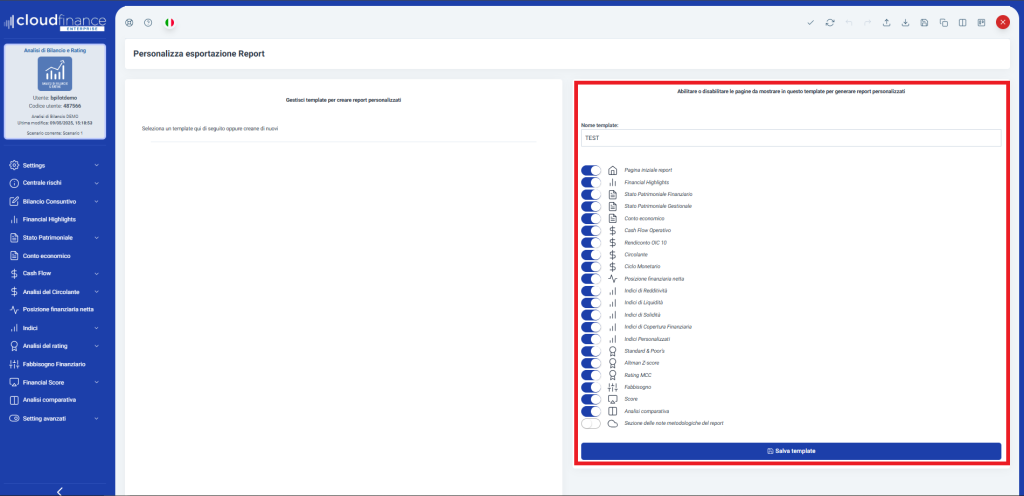Click the Italian flag language icon
The width and height of the screenshot is (1024, 496).
tap(169, 22)
